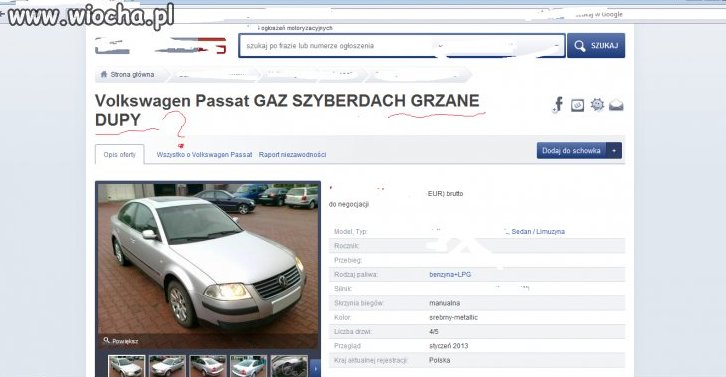
Task: Click the site logo
Action: 161,45
